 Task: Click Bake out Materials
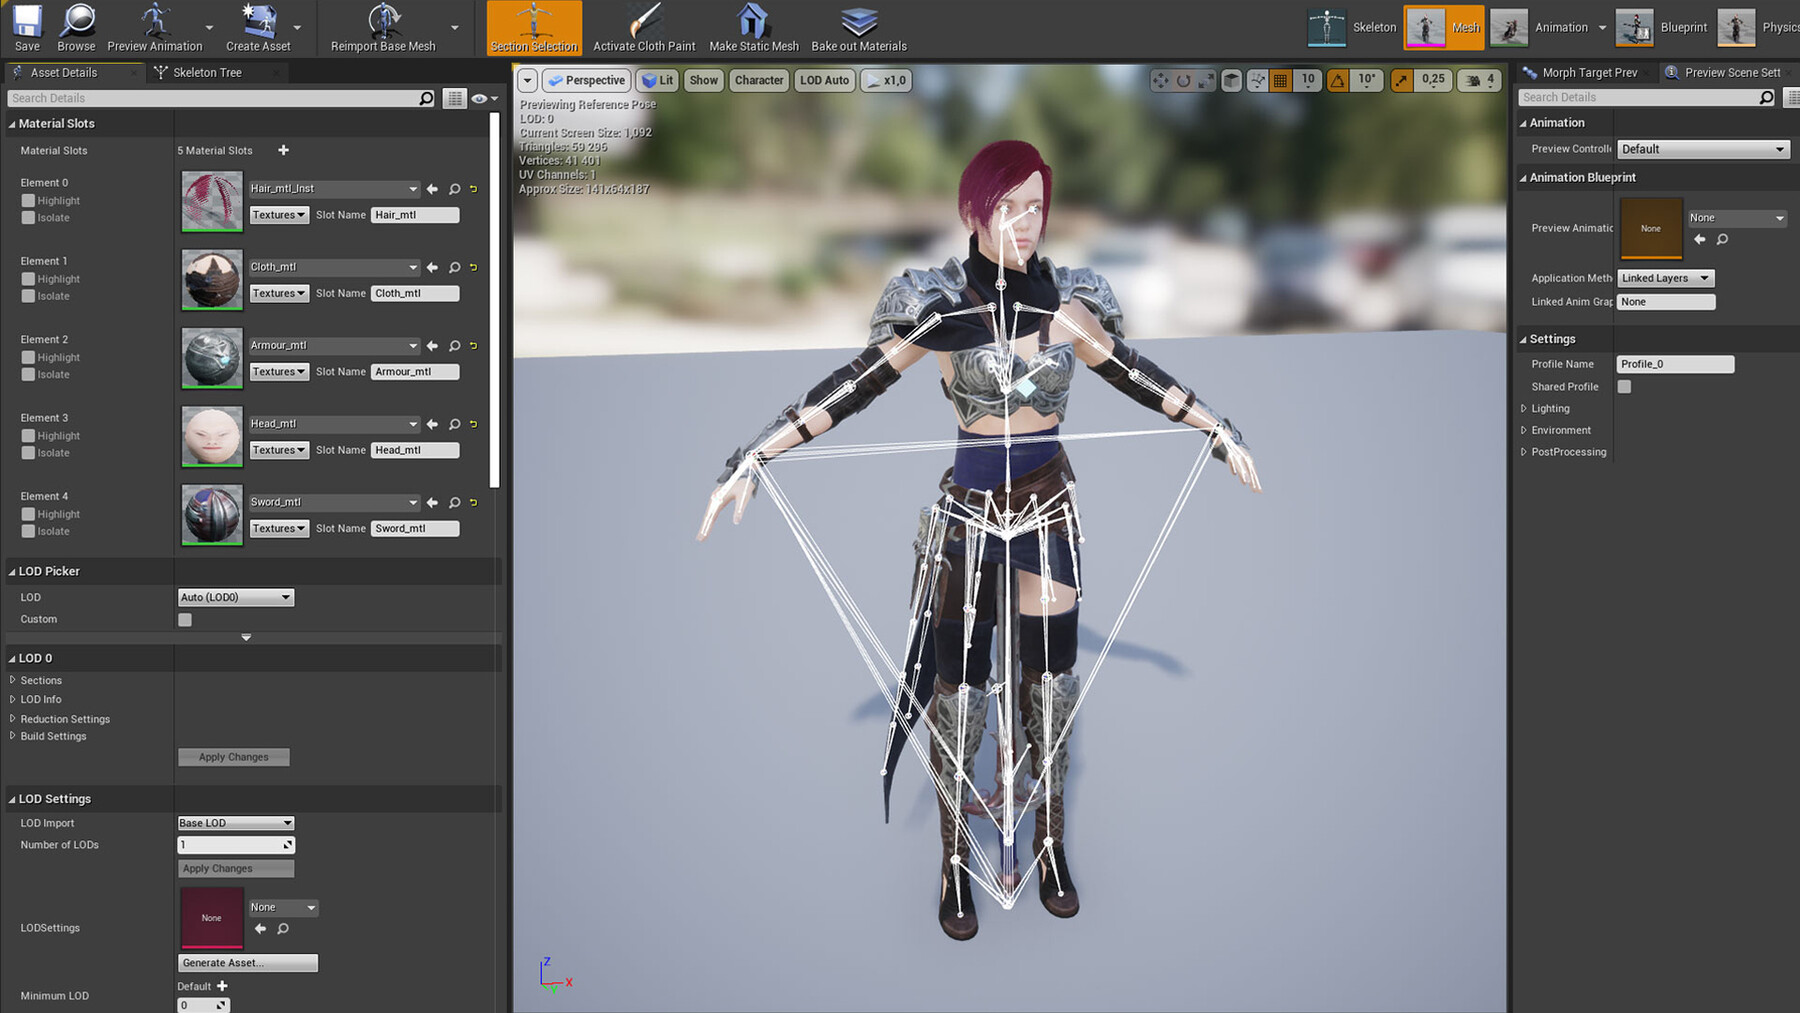[x=858, y=27]
